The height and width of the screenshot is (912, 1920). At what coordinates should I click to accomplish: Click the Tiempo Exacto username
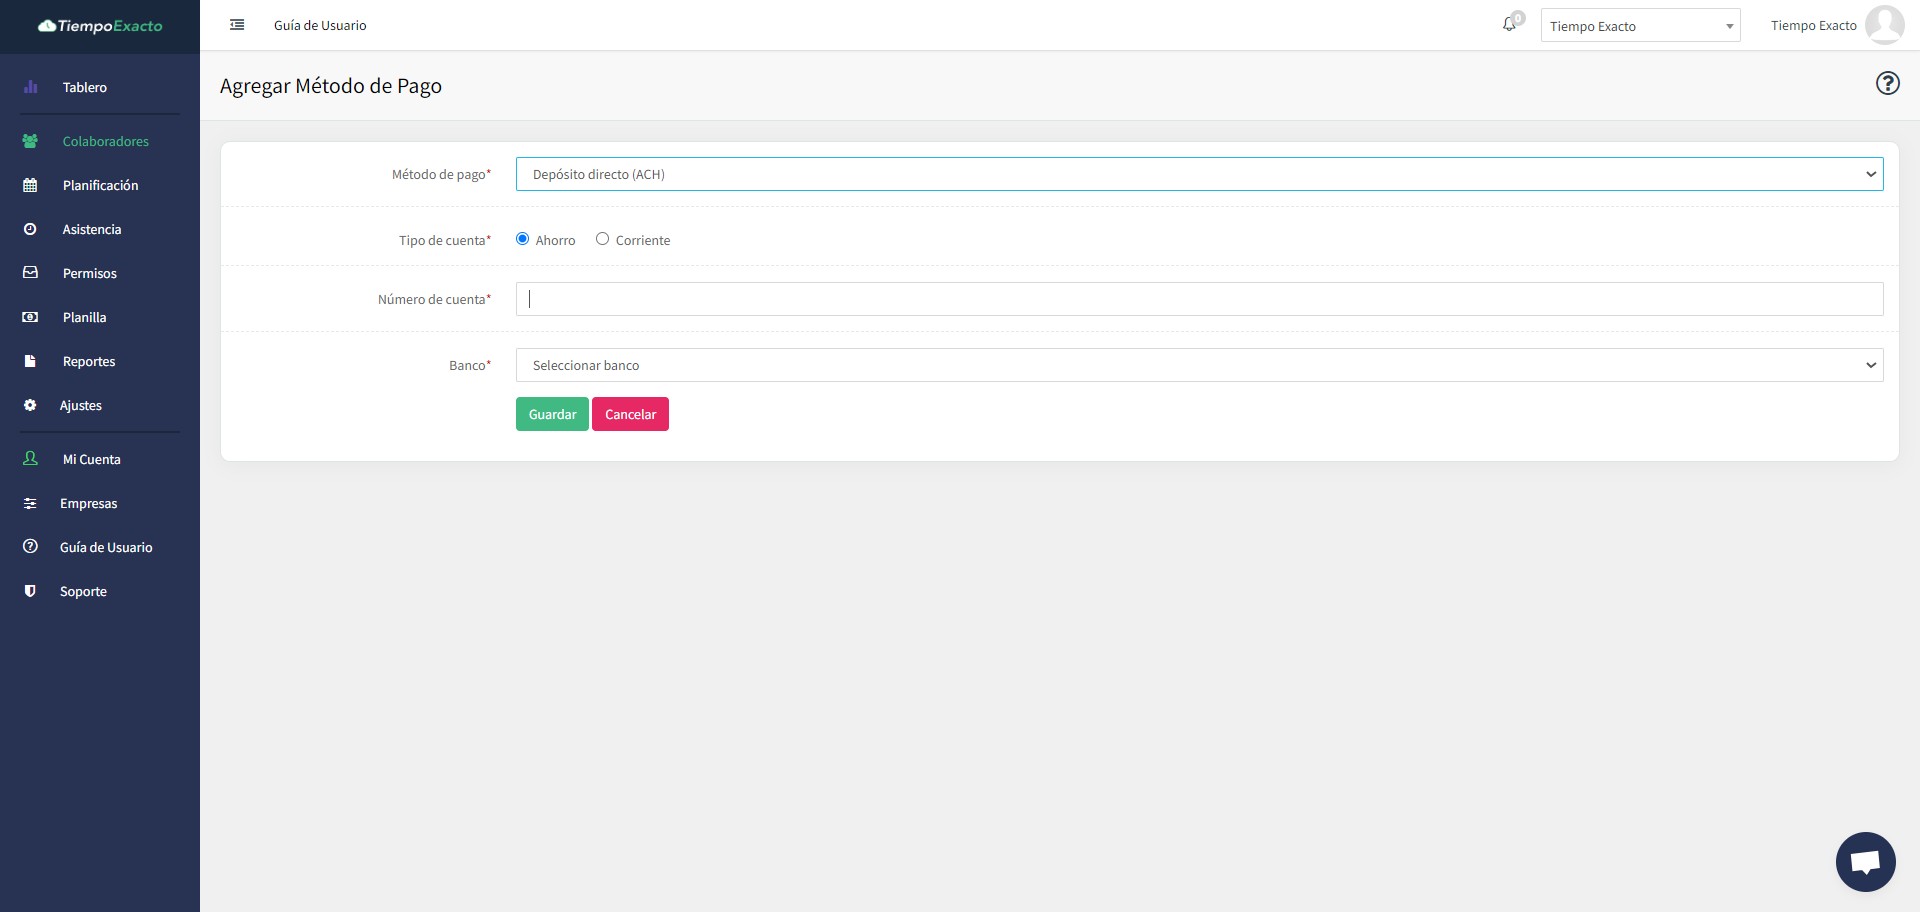pos(1813,25)
